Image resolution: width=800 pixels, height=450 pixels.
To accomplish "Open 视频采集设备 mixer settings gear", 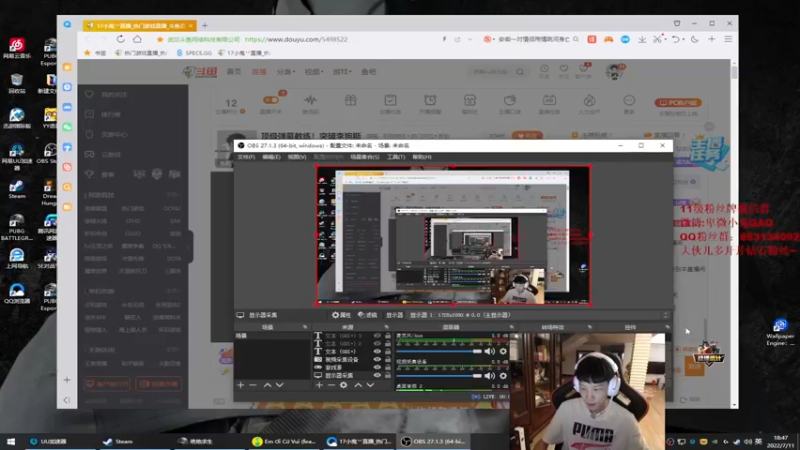I will [503, 376].
